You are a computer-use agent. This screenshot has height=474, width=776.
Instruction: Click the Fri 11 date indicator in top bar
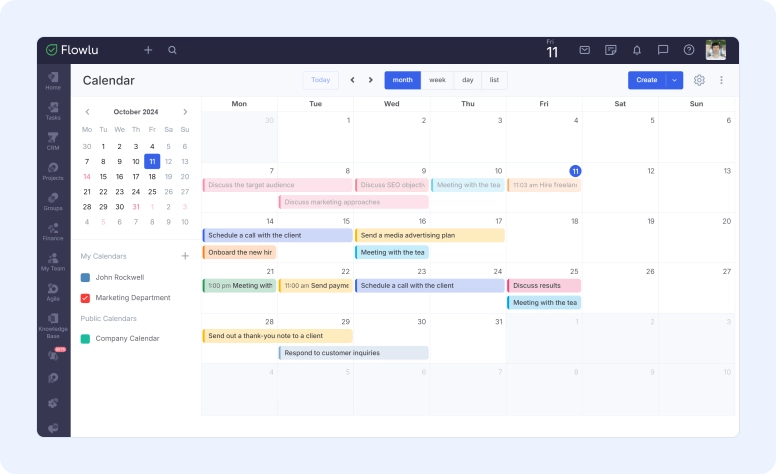[552, 49]
